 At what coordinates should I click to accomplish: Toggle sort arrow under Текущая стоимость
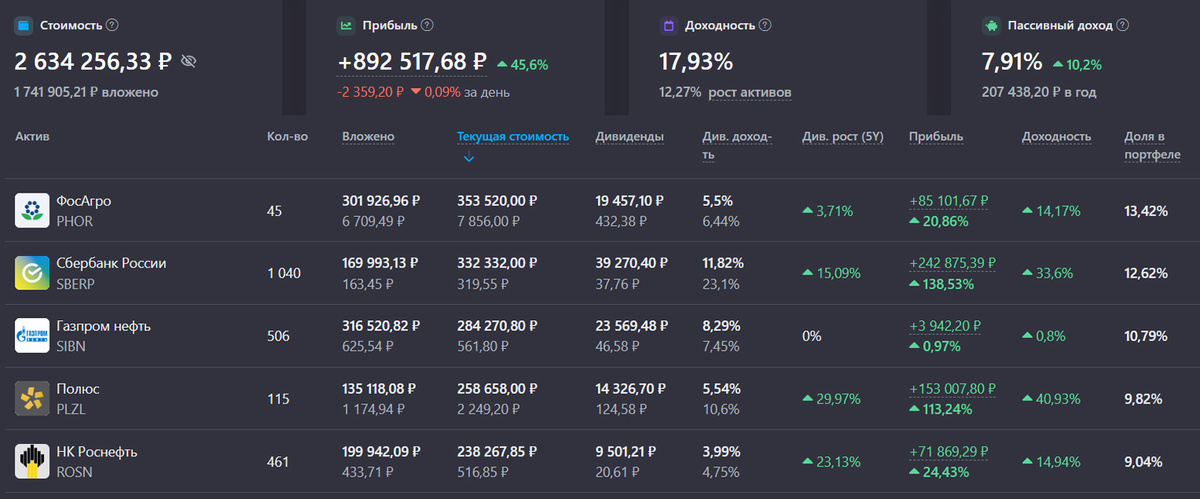(469, 158)
